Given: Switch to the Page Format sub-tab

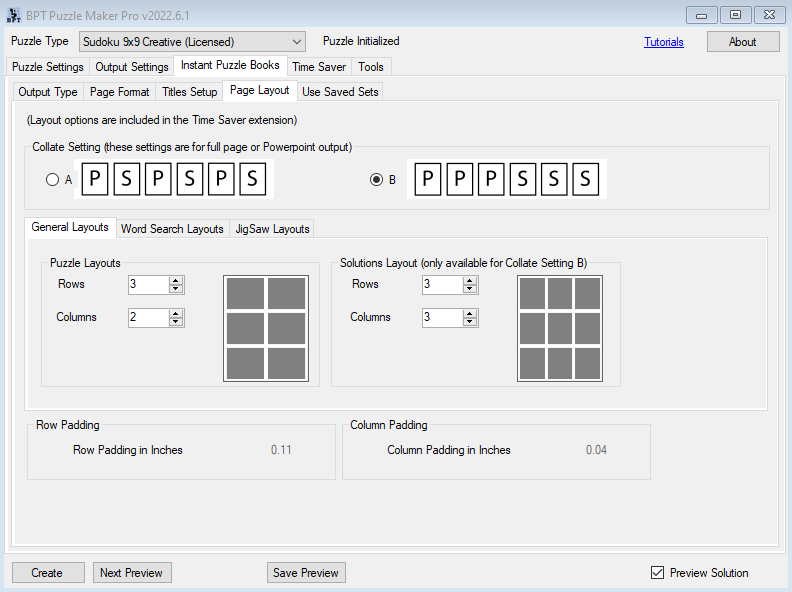Looking at the screenshot, I should (x=120, y=92).
